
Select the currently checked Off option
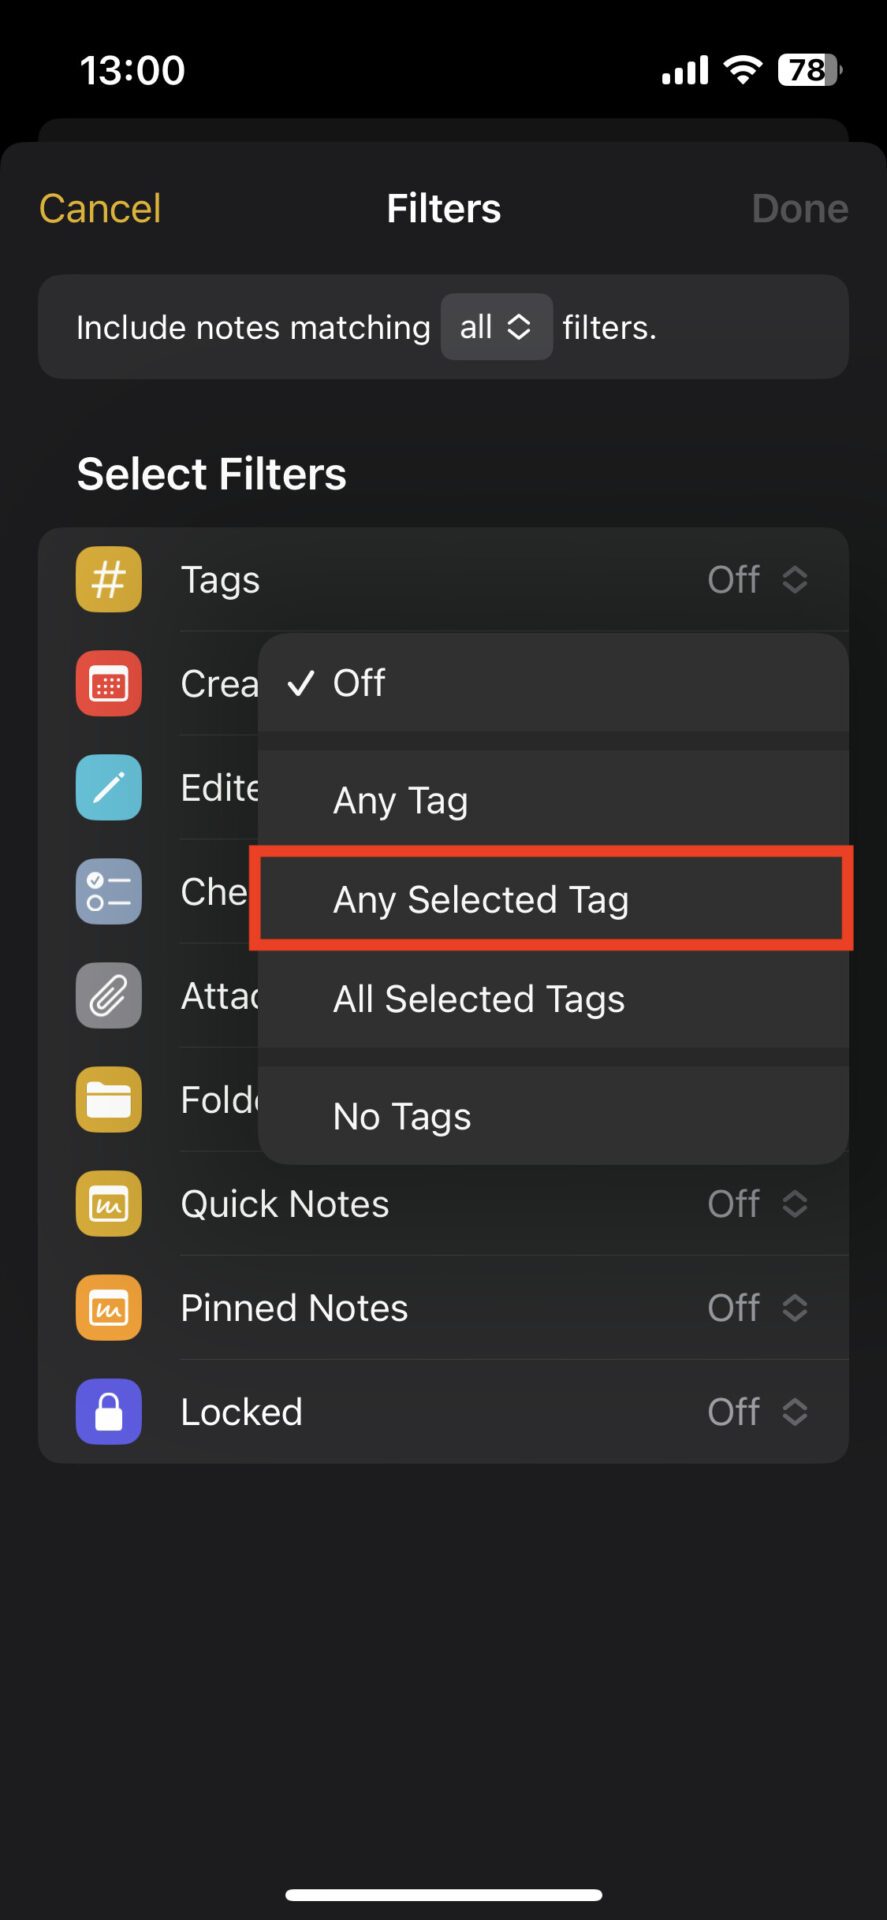[x=358, y=683]
